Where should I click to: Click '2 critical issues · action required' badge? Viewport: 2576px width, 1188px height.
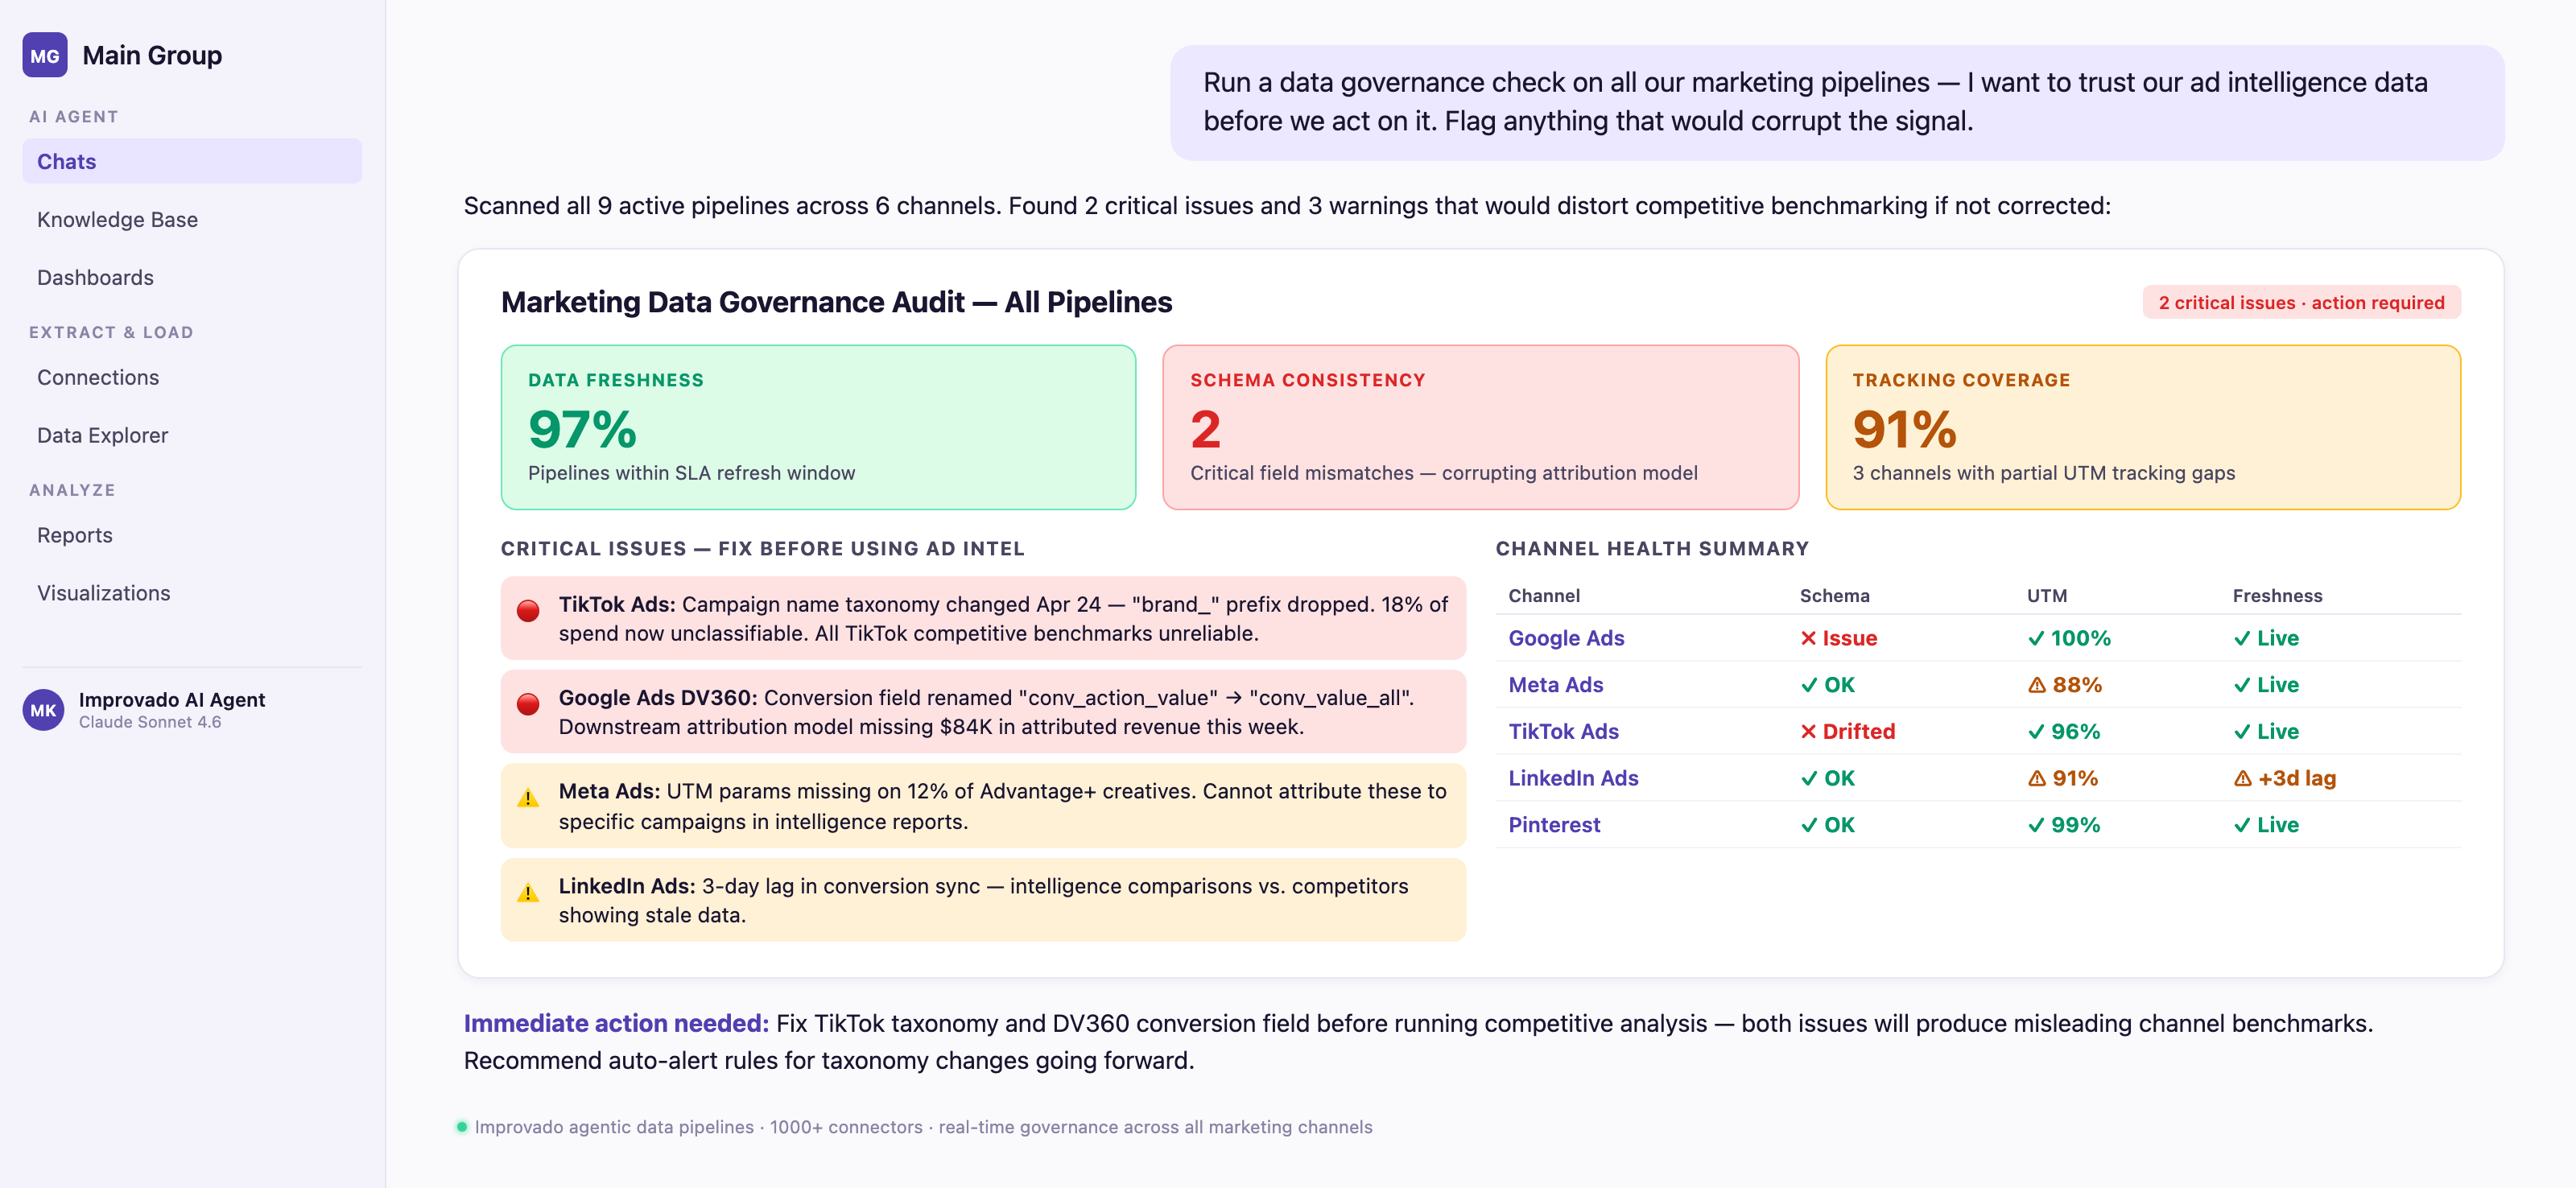click(x=2301, y=302)
